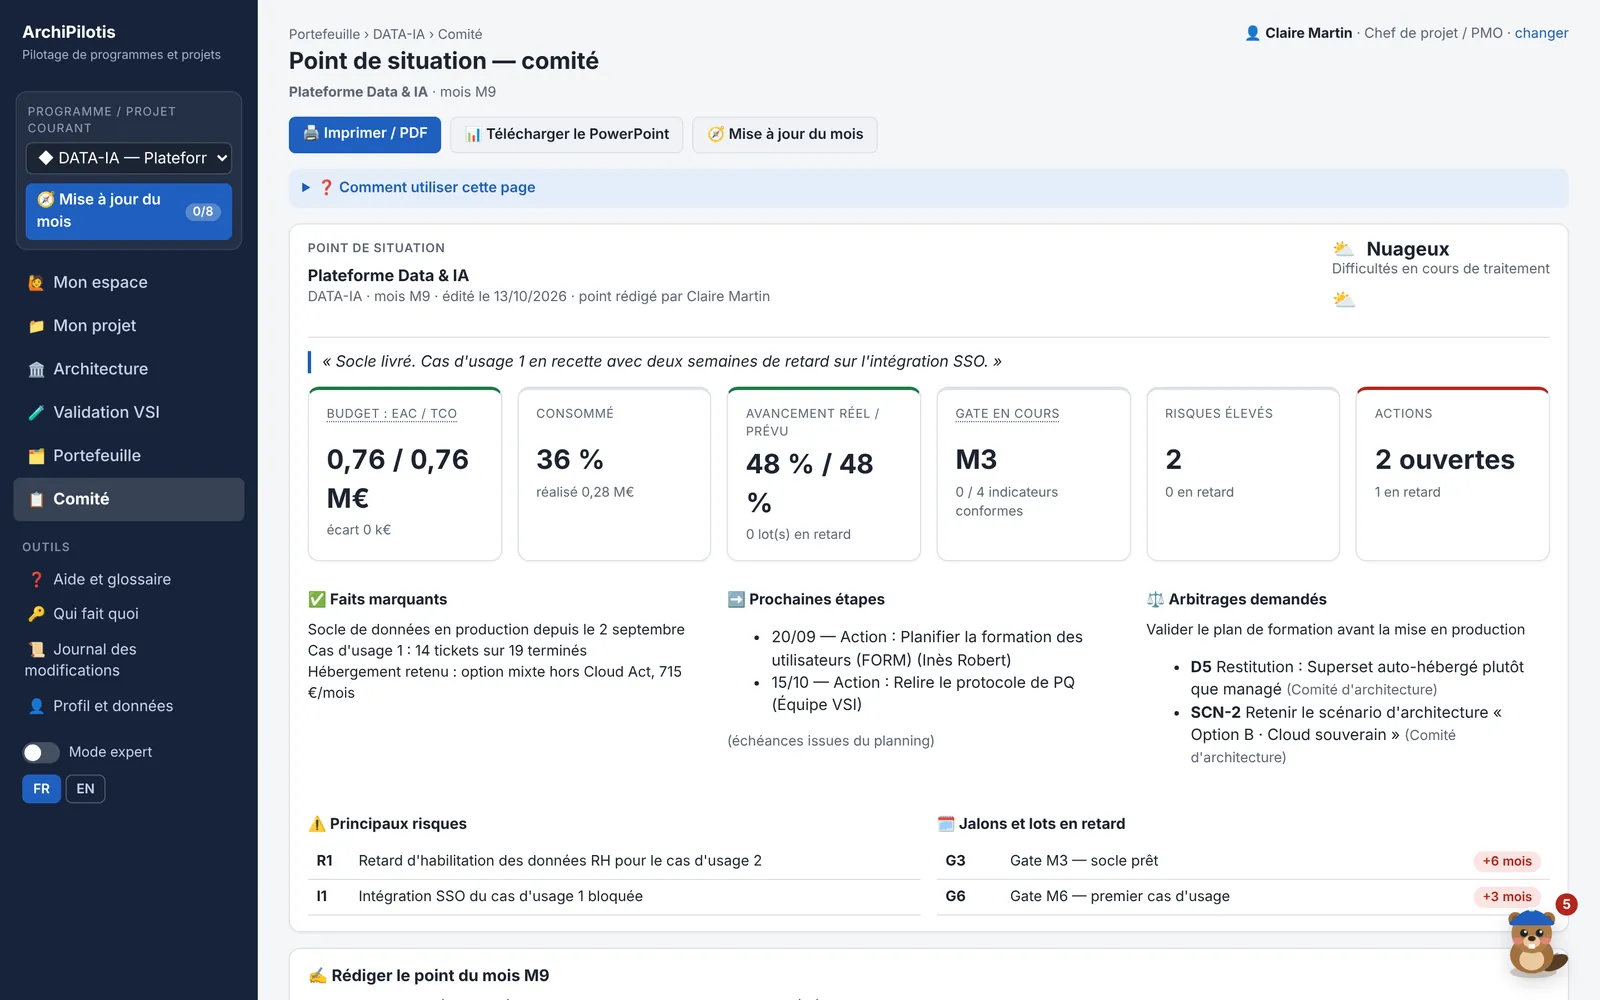Click the Aide et glossaire question icon
Viewport: 1600px width, 1000px height.
(x=37, y=580)
